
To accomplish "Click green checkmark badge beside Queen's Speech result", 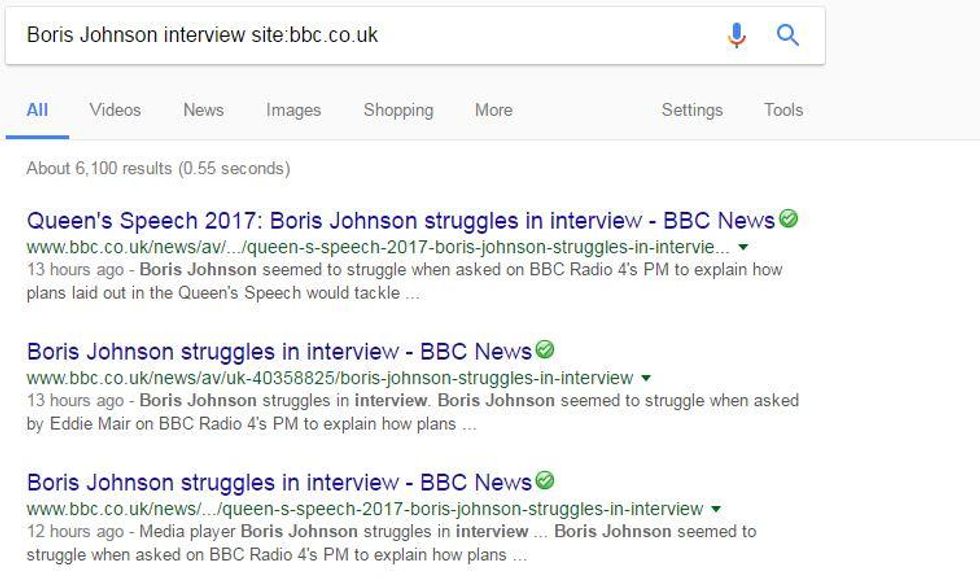I will coord(789,219).
